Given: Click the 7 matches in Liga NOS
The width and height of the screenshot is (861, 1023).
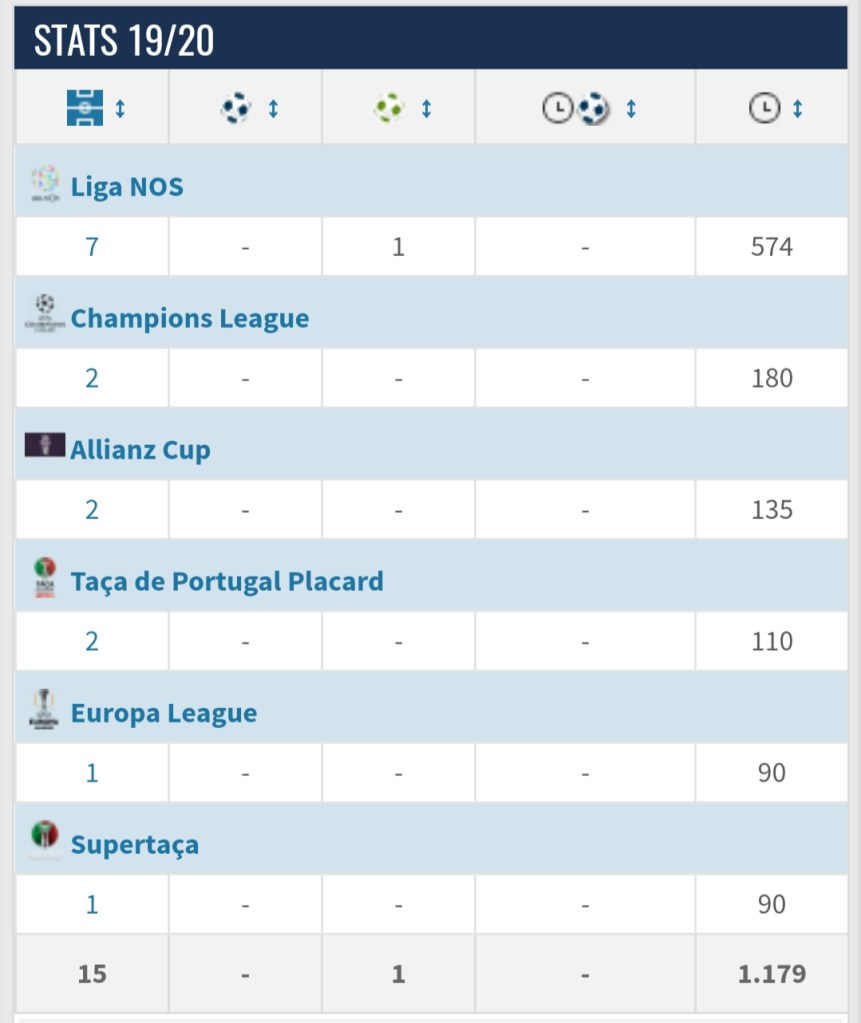Looking at the screenshot, I should pos(92,246).
